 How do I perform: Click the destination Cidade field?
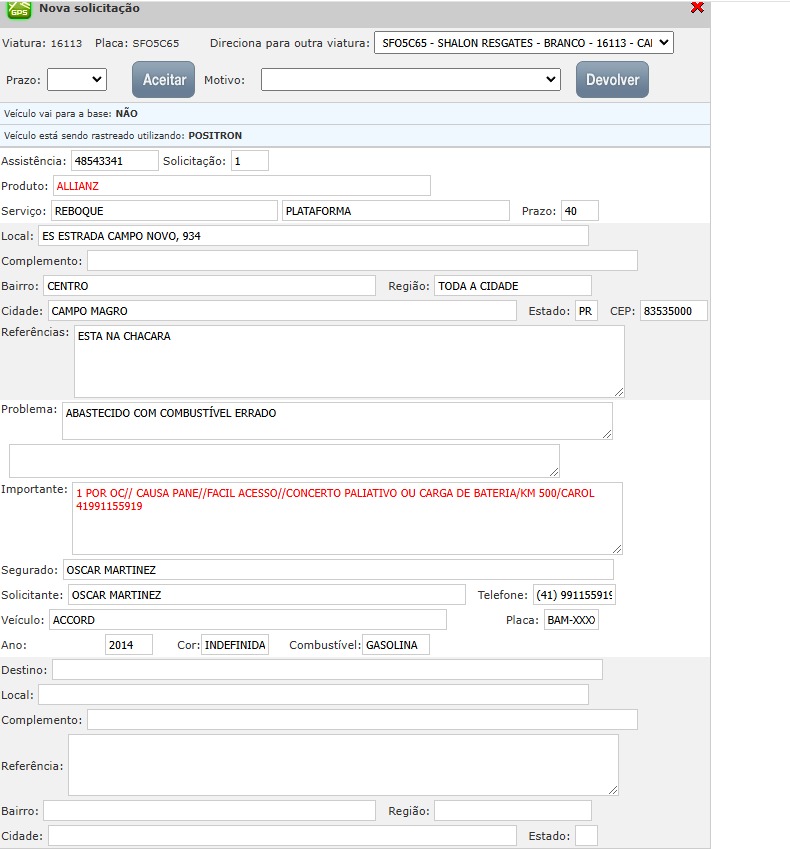tap(282, 835)
